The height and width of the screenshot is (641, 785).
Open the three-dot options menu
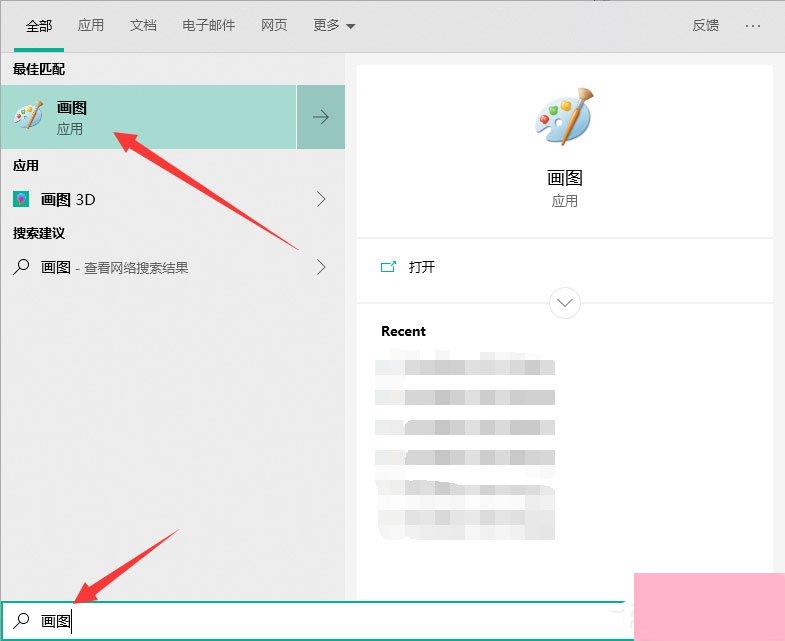[752, 26]
